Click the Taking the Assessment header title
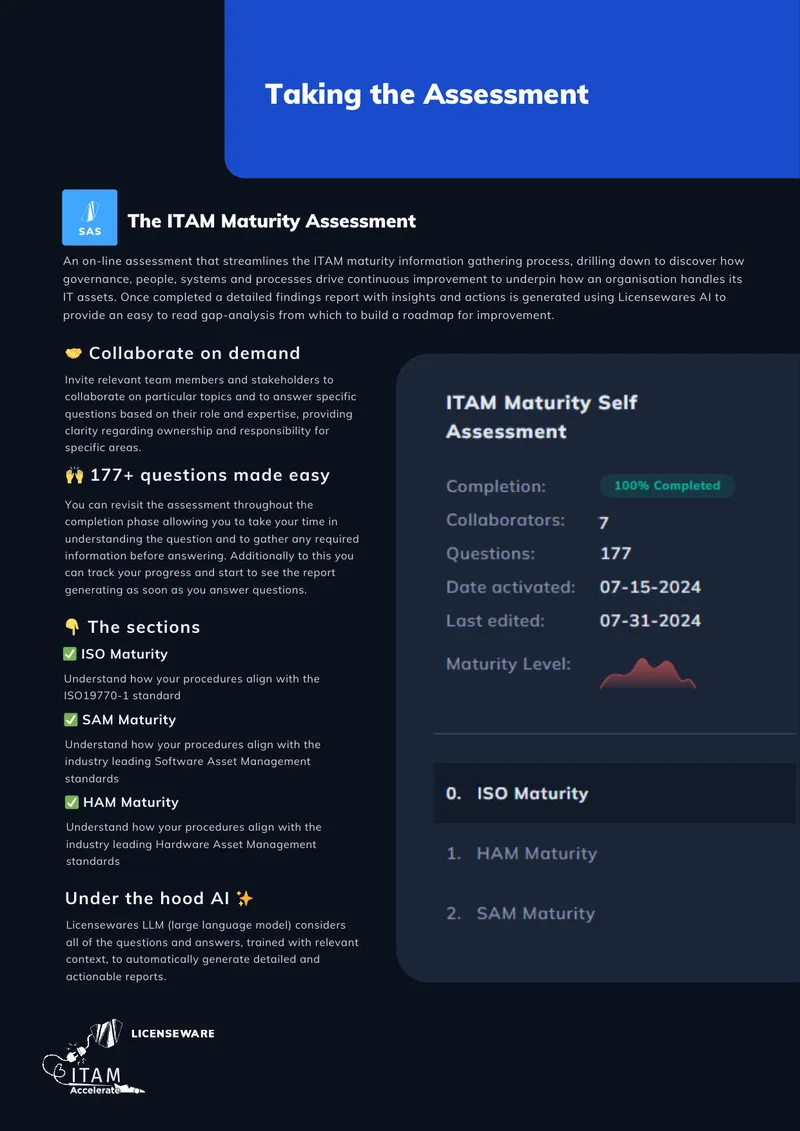Image resolution: width=800 pixels, height=1131 pixels. pyautogui.click(x=427, y=94)
